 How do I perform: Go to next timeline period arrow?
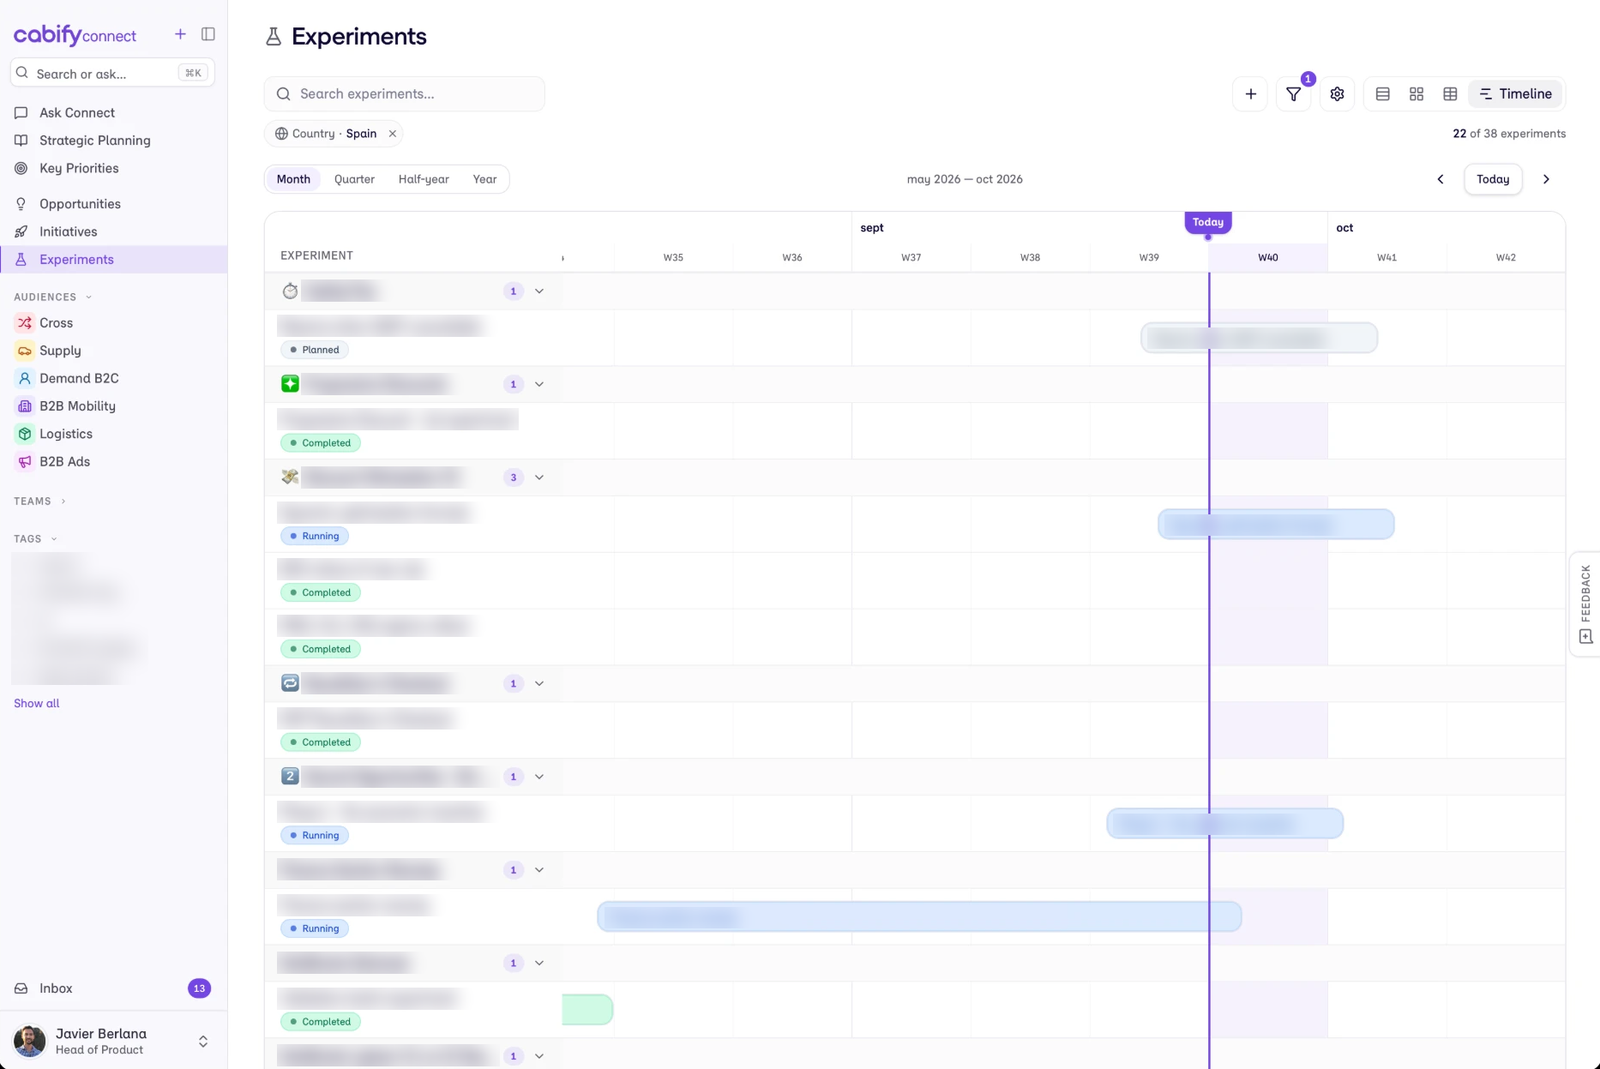[x=1546, y=179]
